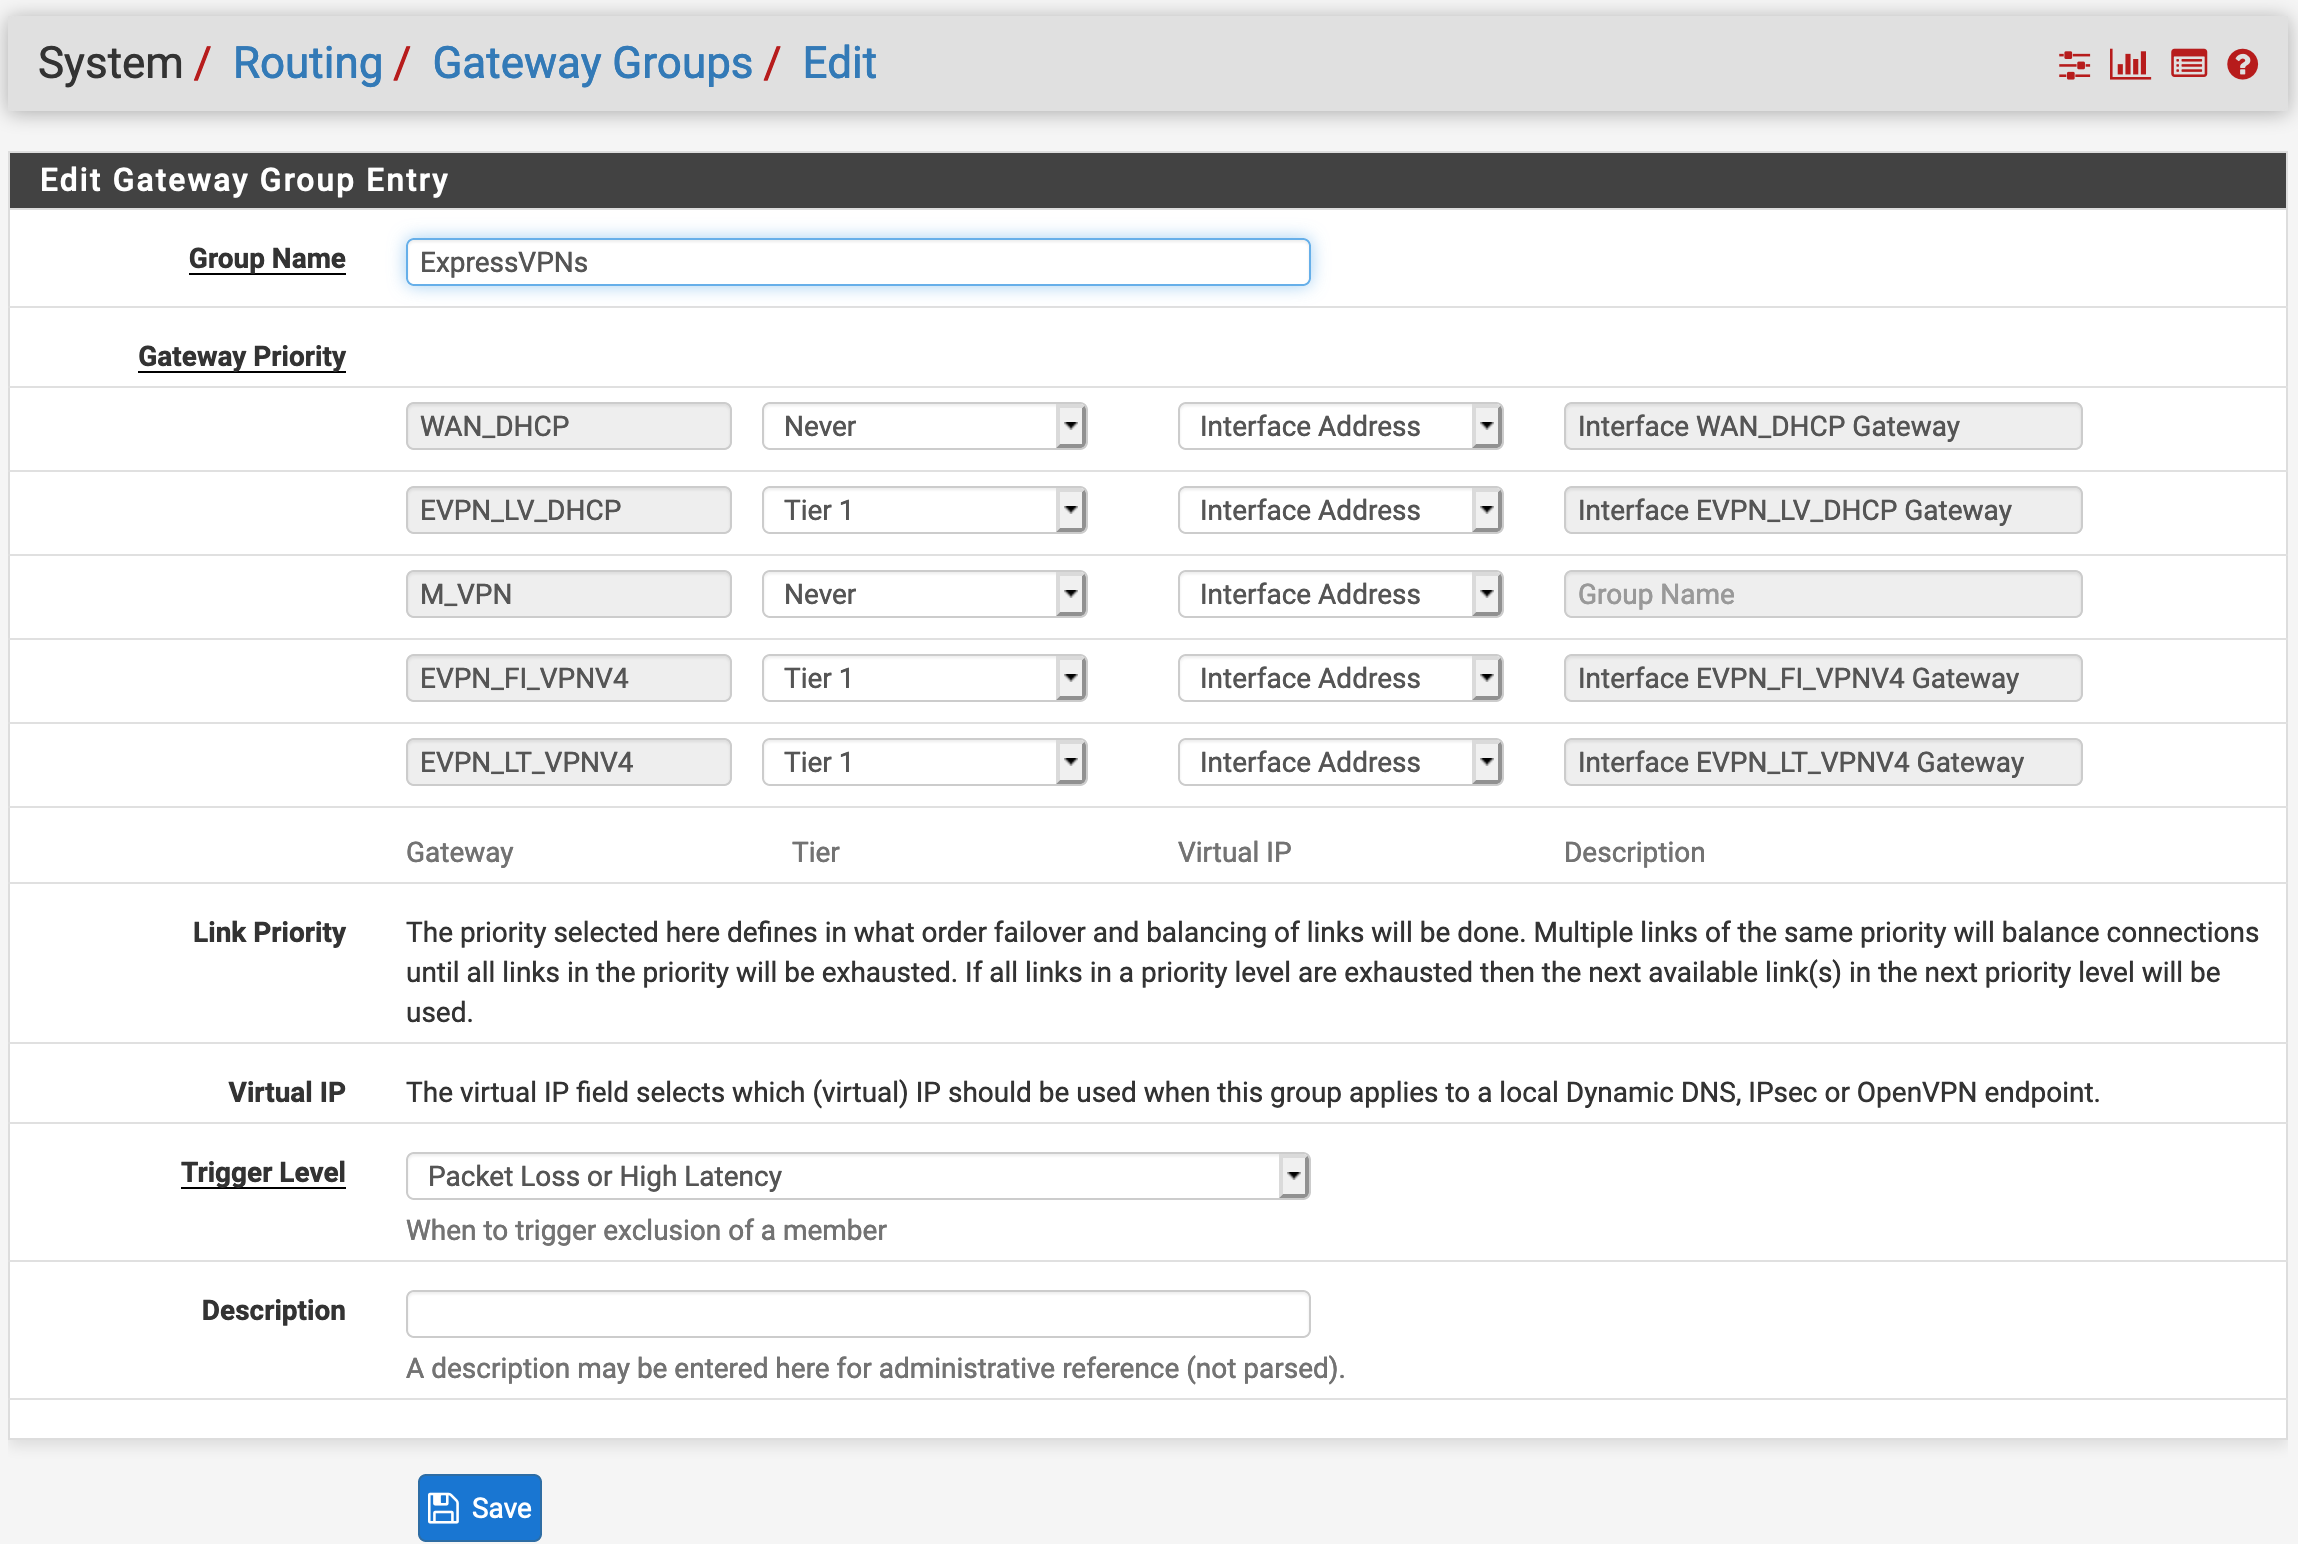Click the related log entries icon
2298x1544 pixels.
pyautogui.click(x=2188, y=65)
